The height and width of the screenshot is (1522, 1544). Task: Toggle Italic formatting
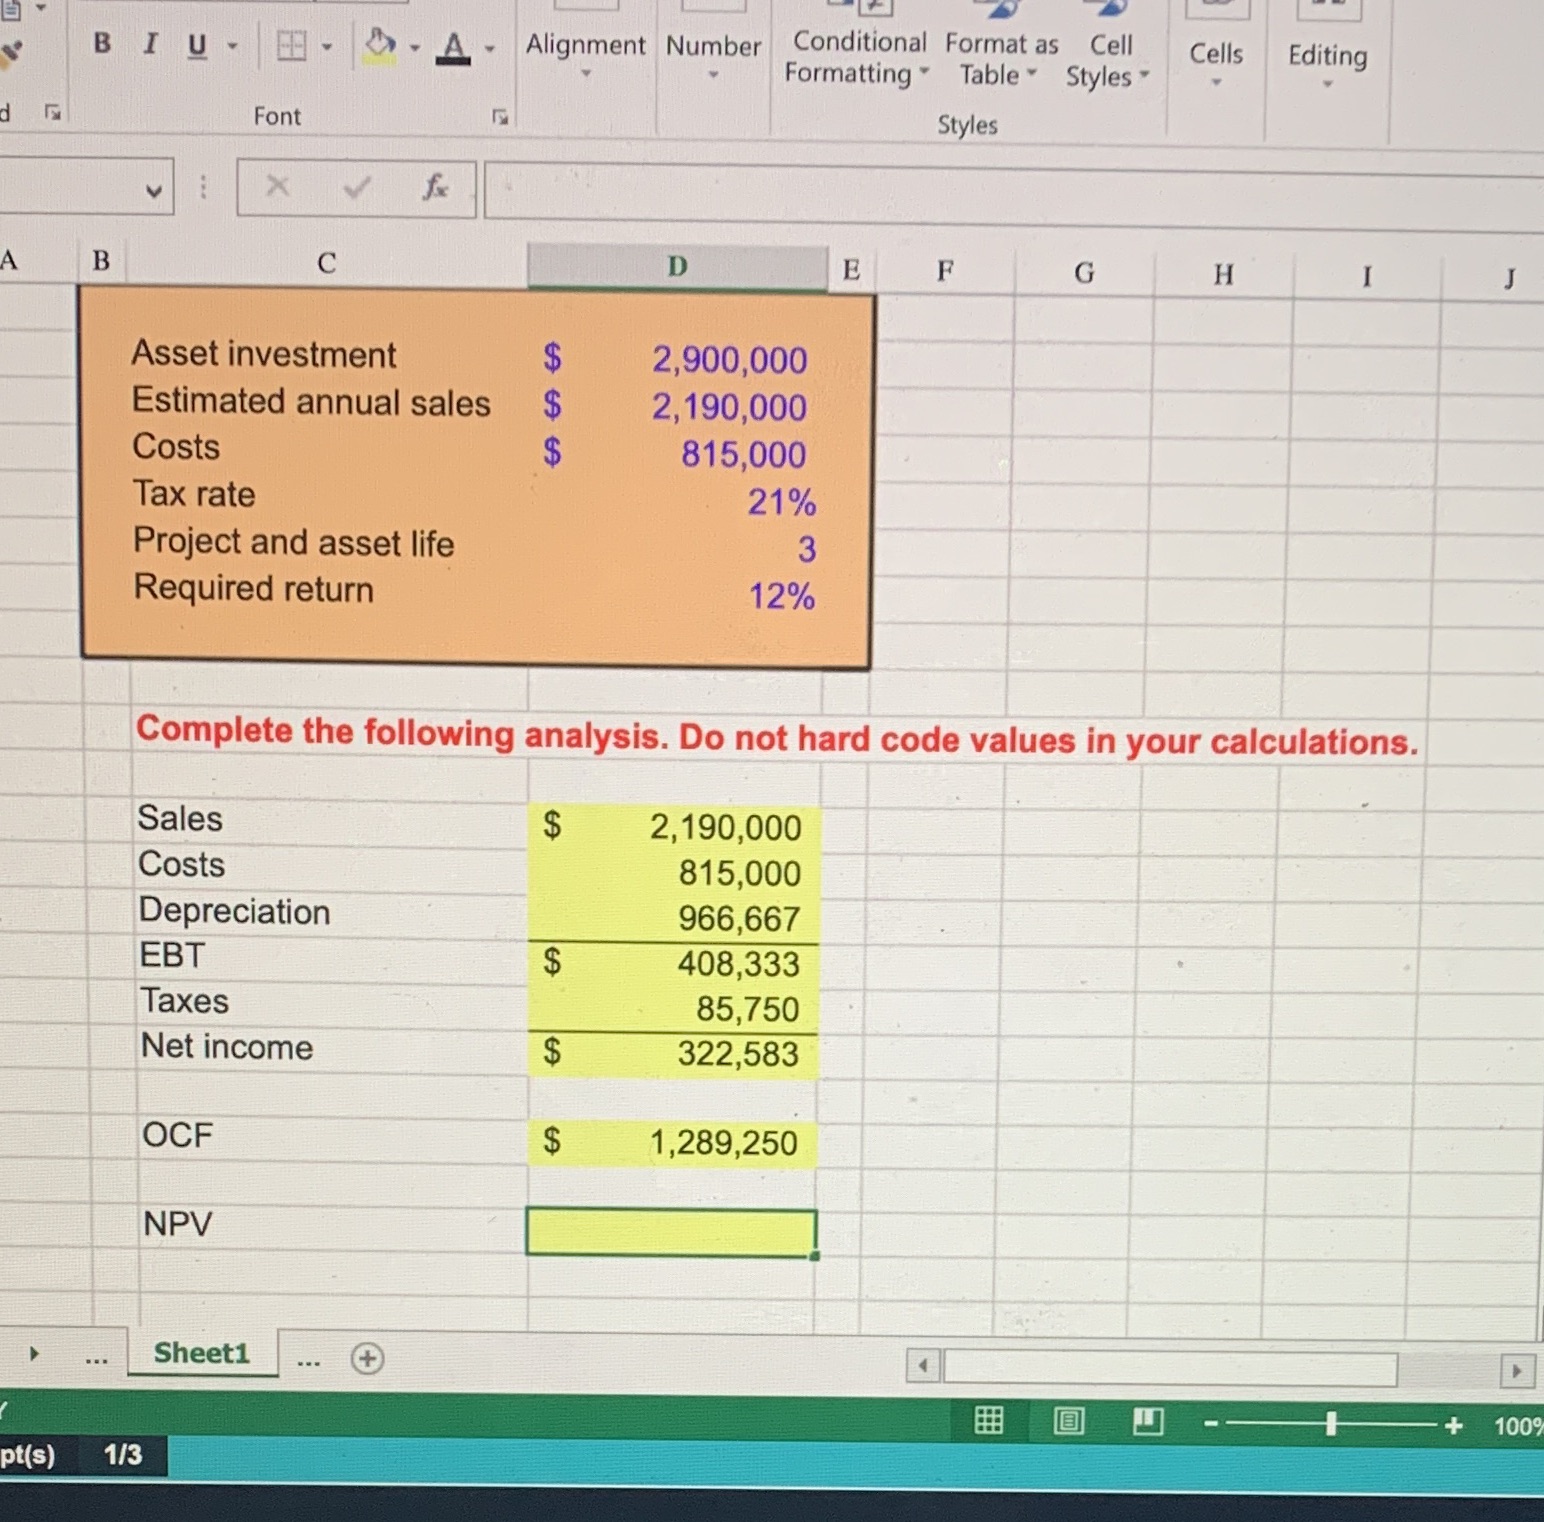pos(151,43)
